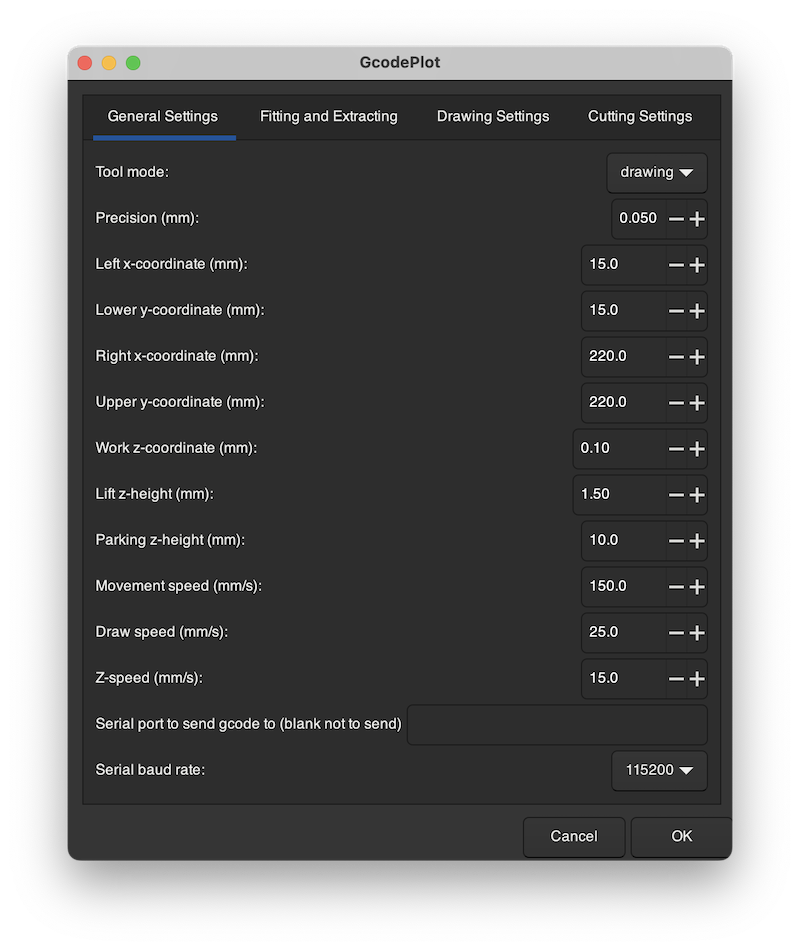Increase the Movement speed with plus
Image resolution: width=800 pixels, height=950 pixels.
point(697,587)
